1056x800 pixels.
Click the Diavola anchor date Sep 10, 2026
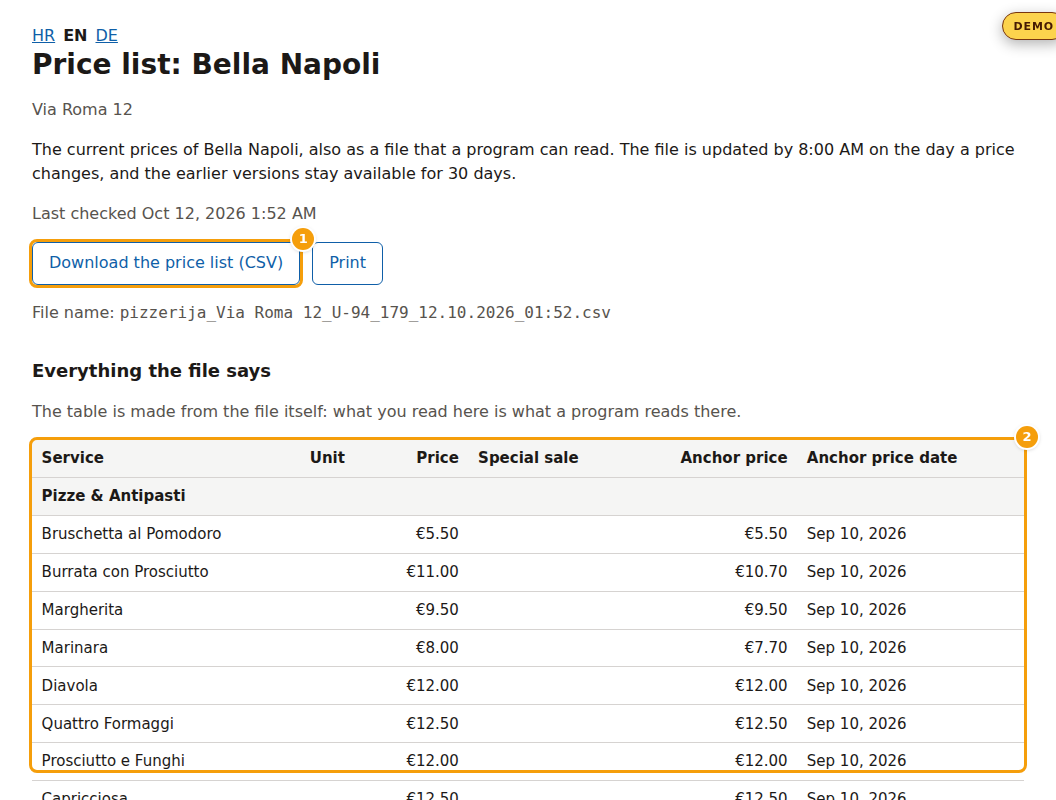click(x=857, y=686)
